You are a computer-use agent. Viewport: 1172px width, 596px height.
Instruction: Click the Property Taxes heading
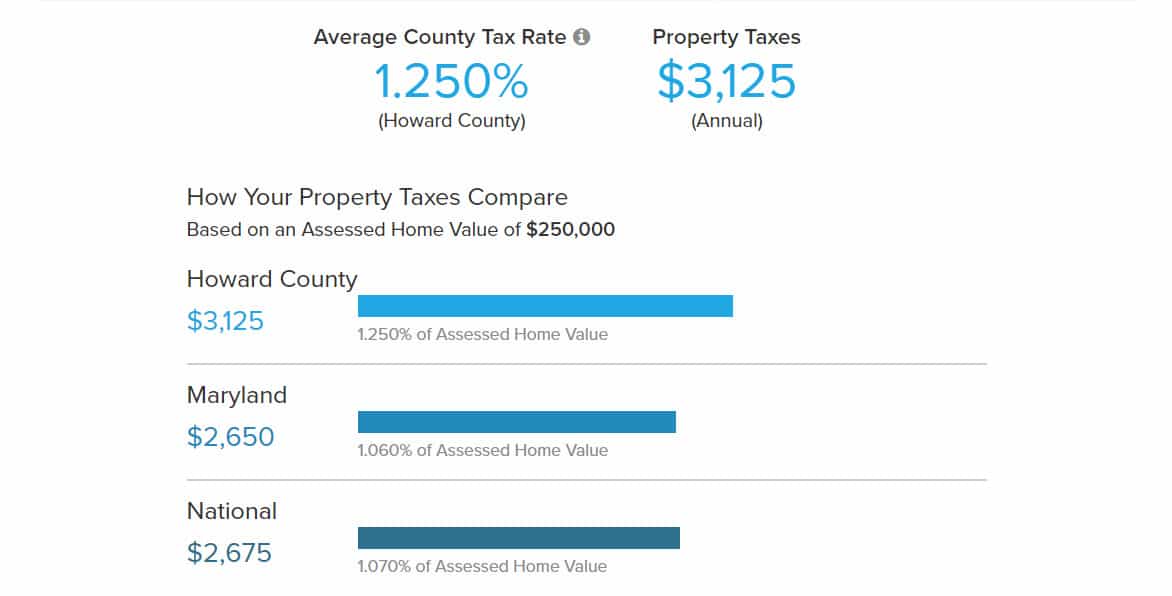[x=726, y=37]
